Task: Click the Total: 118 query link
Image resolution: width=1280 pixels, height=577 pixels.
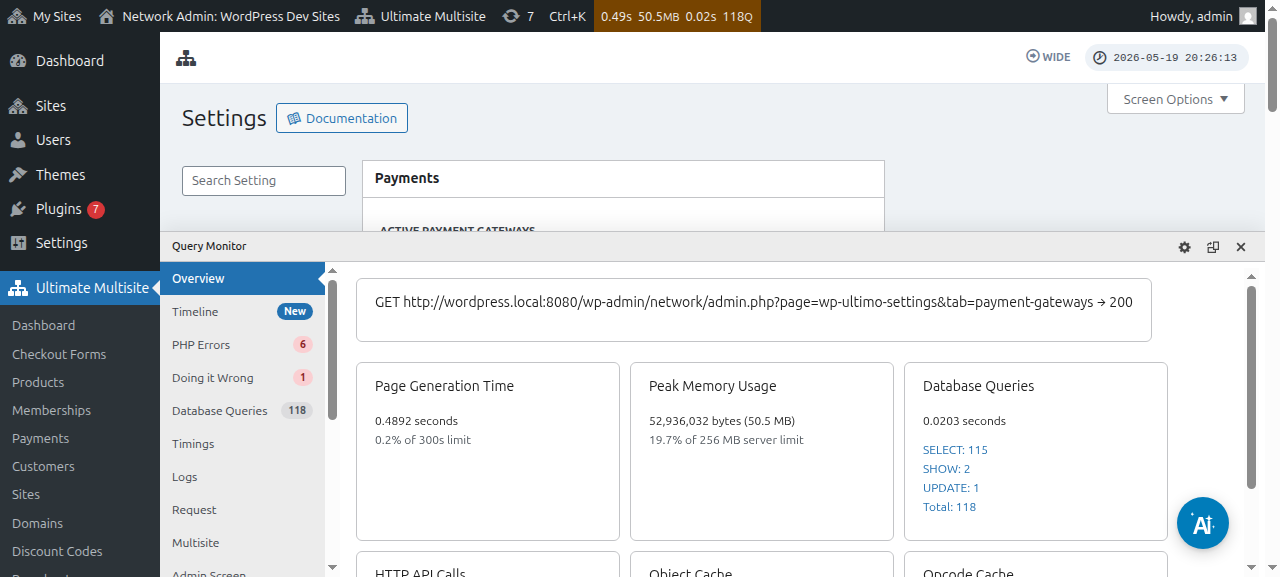Action: (x=949, y=507)
